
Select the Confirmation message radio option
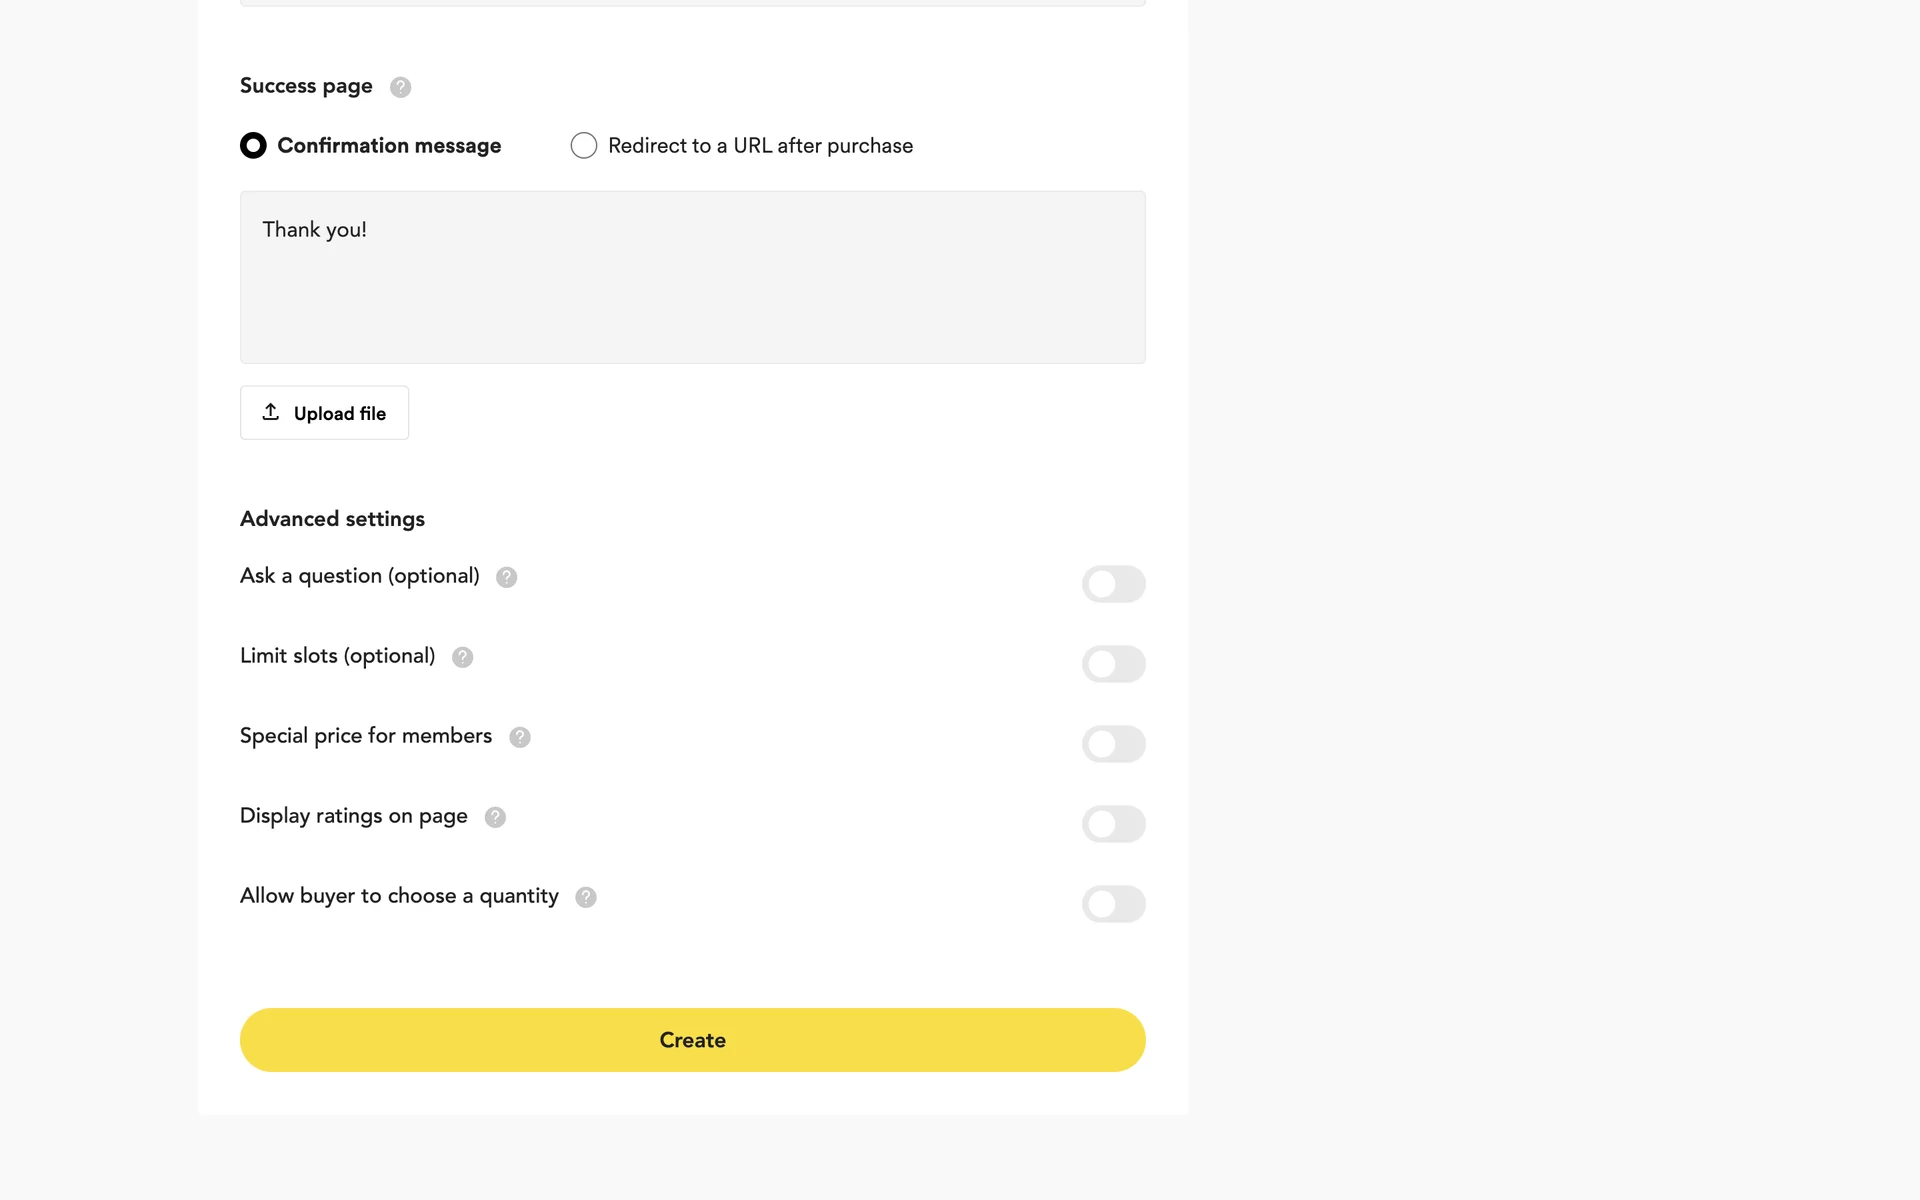point(253,146)
